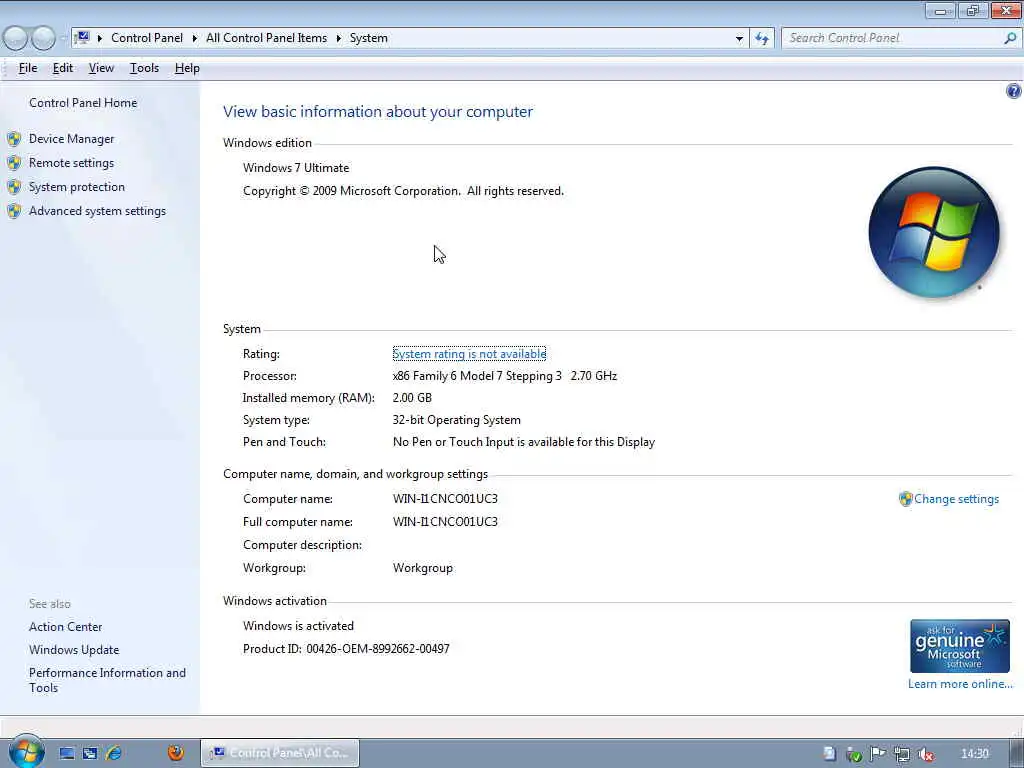Image resolution: width=1024 pixels, height=768 pixels.
Task: Click the Control Panel taskbar button
Action: tap(280, 753)
